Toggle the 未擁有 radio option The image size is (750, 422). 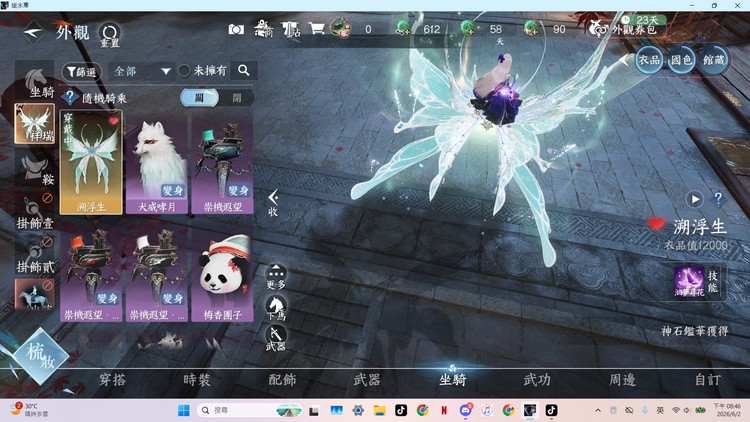[x=184, y=71]
